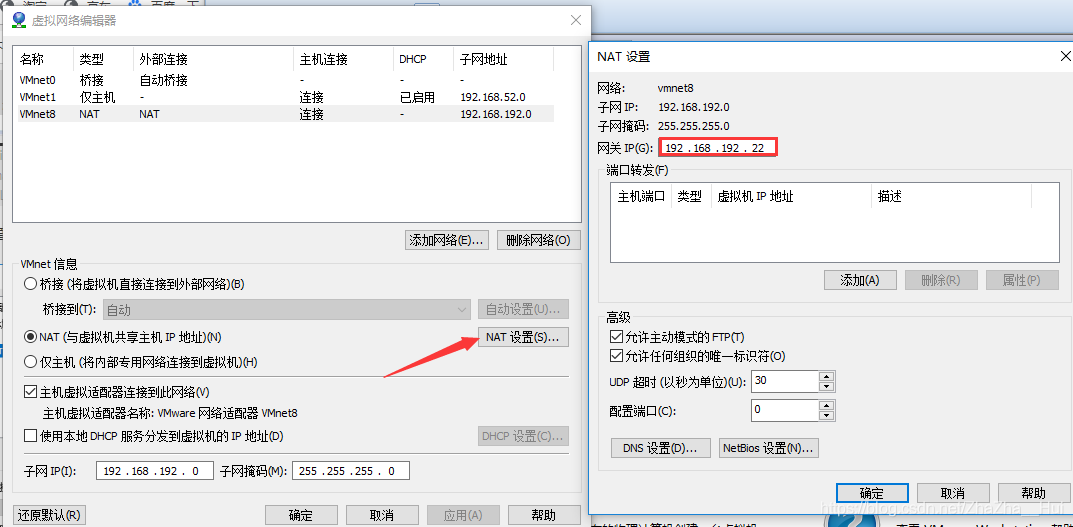Click the 还原默认(R) button
The image size is (1073, 527).
point(49,515)
